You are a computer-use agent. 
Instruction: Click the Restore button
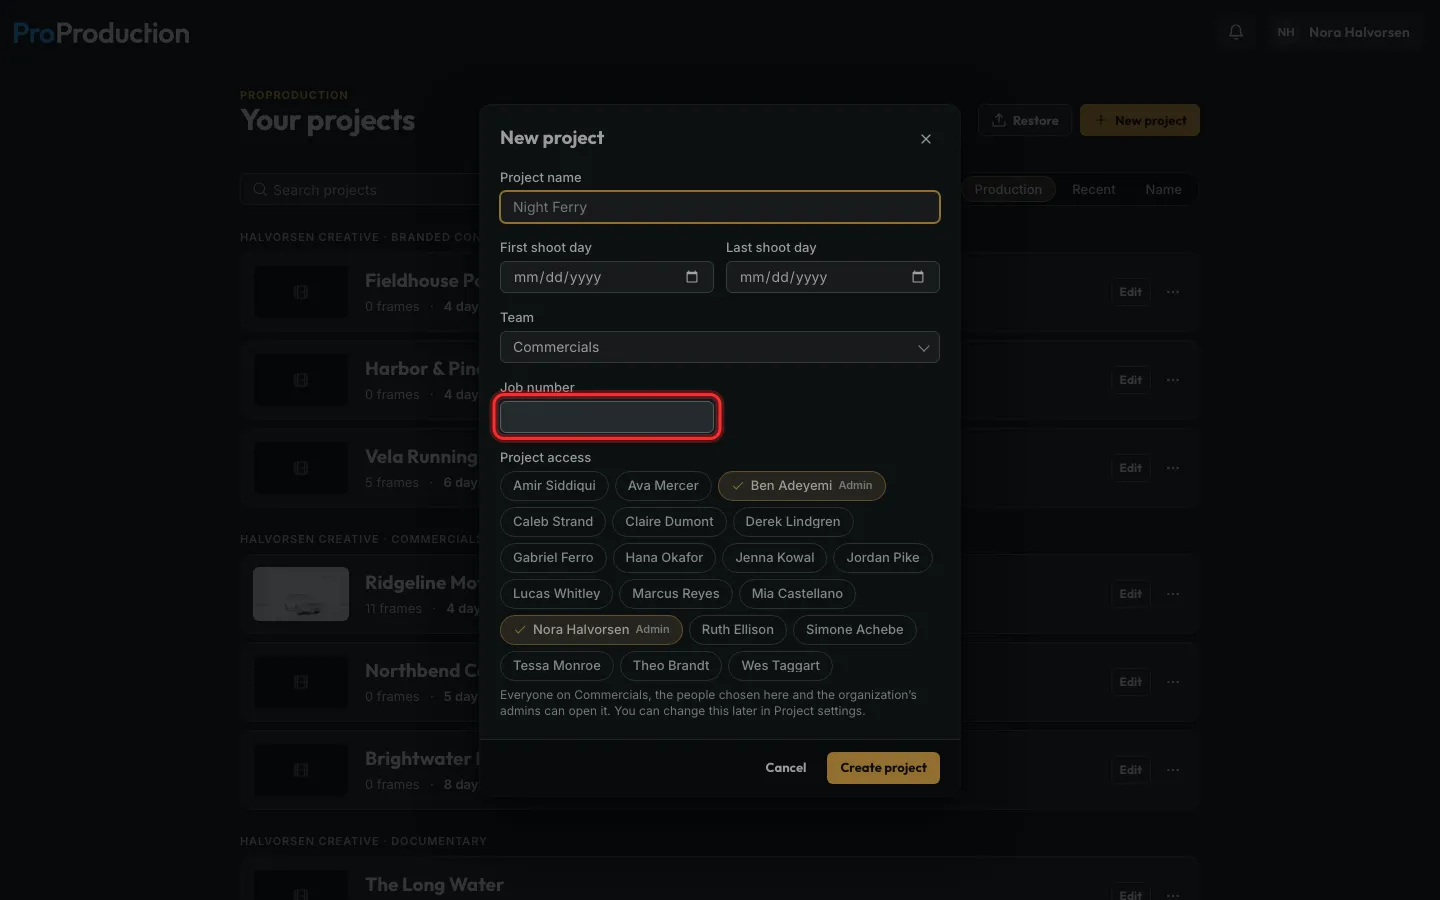(1025, 121)
